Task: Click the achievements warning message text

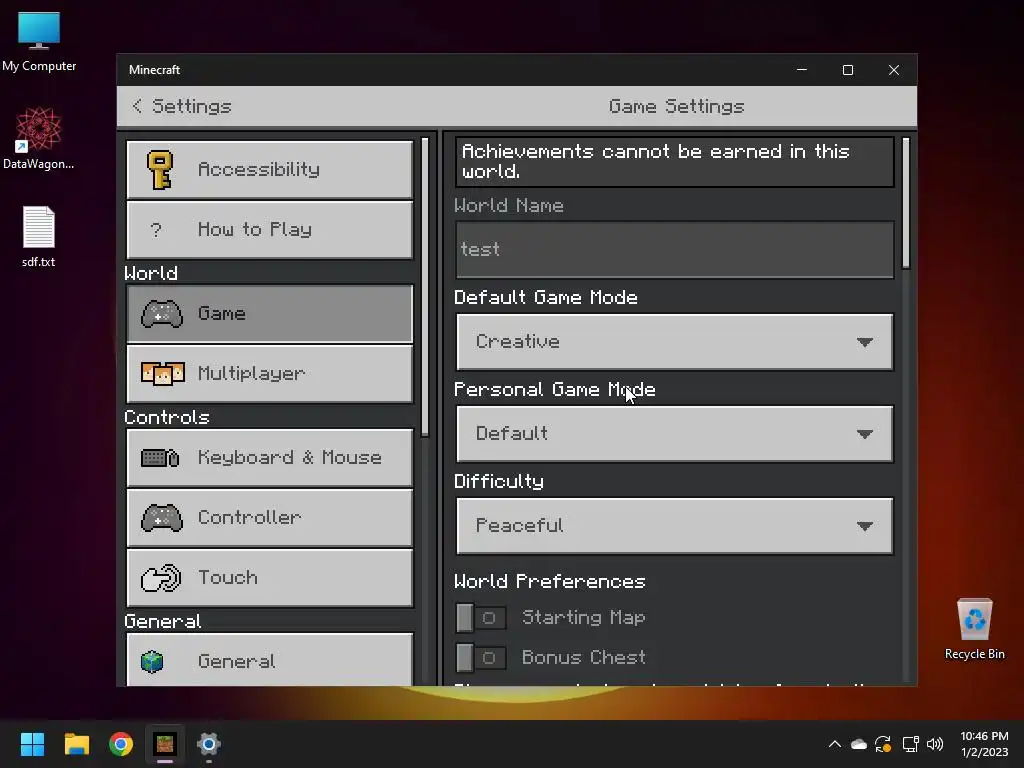Action: (x=656, y=161)
